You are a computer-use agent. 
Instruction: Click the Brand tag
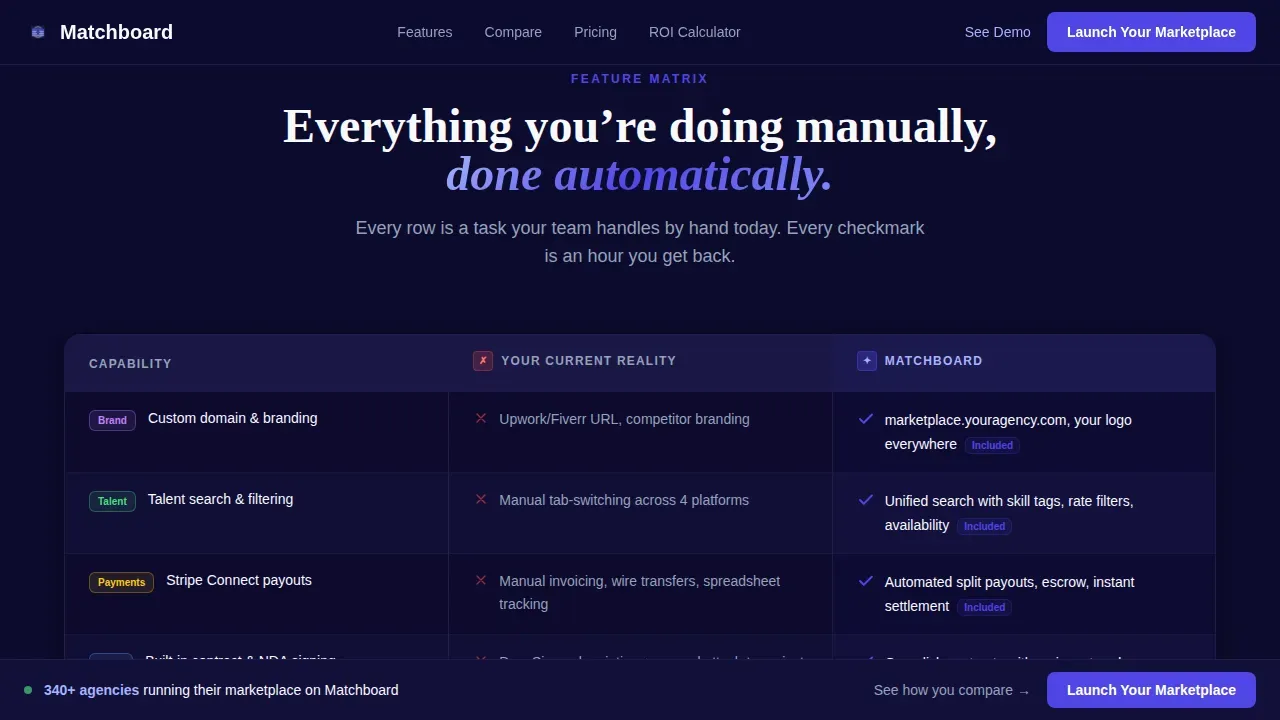pos(112,420)
